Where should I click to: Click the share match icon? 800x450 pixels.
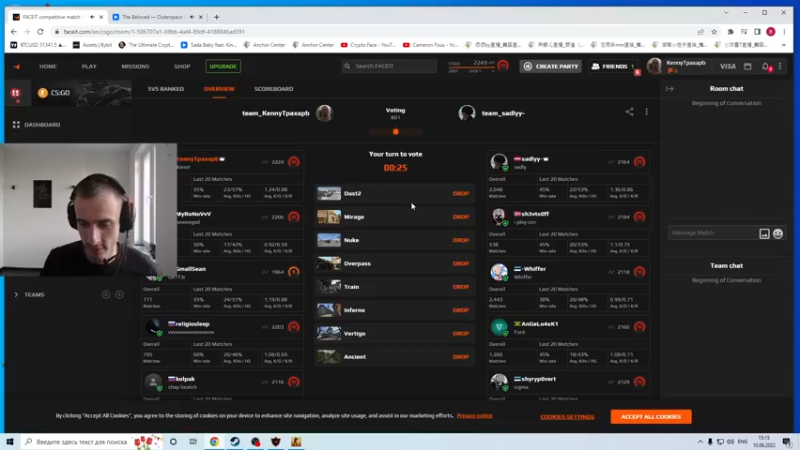[x=630, y=112]
